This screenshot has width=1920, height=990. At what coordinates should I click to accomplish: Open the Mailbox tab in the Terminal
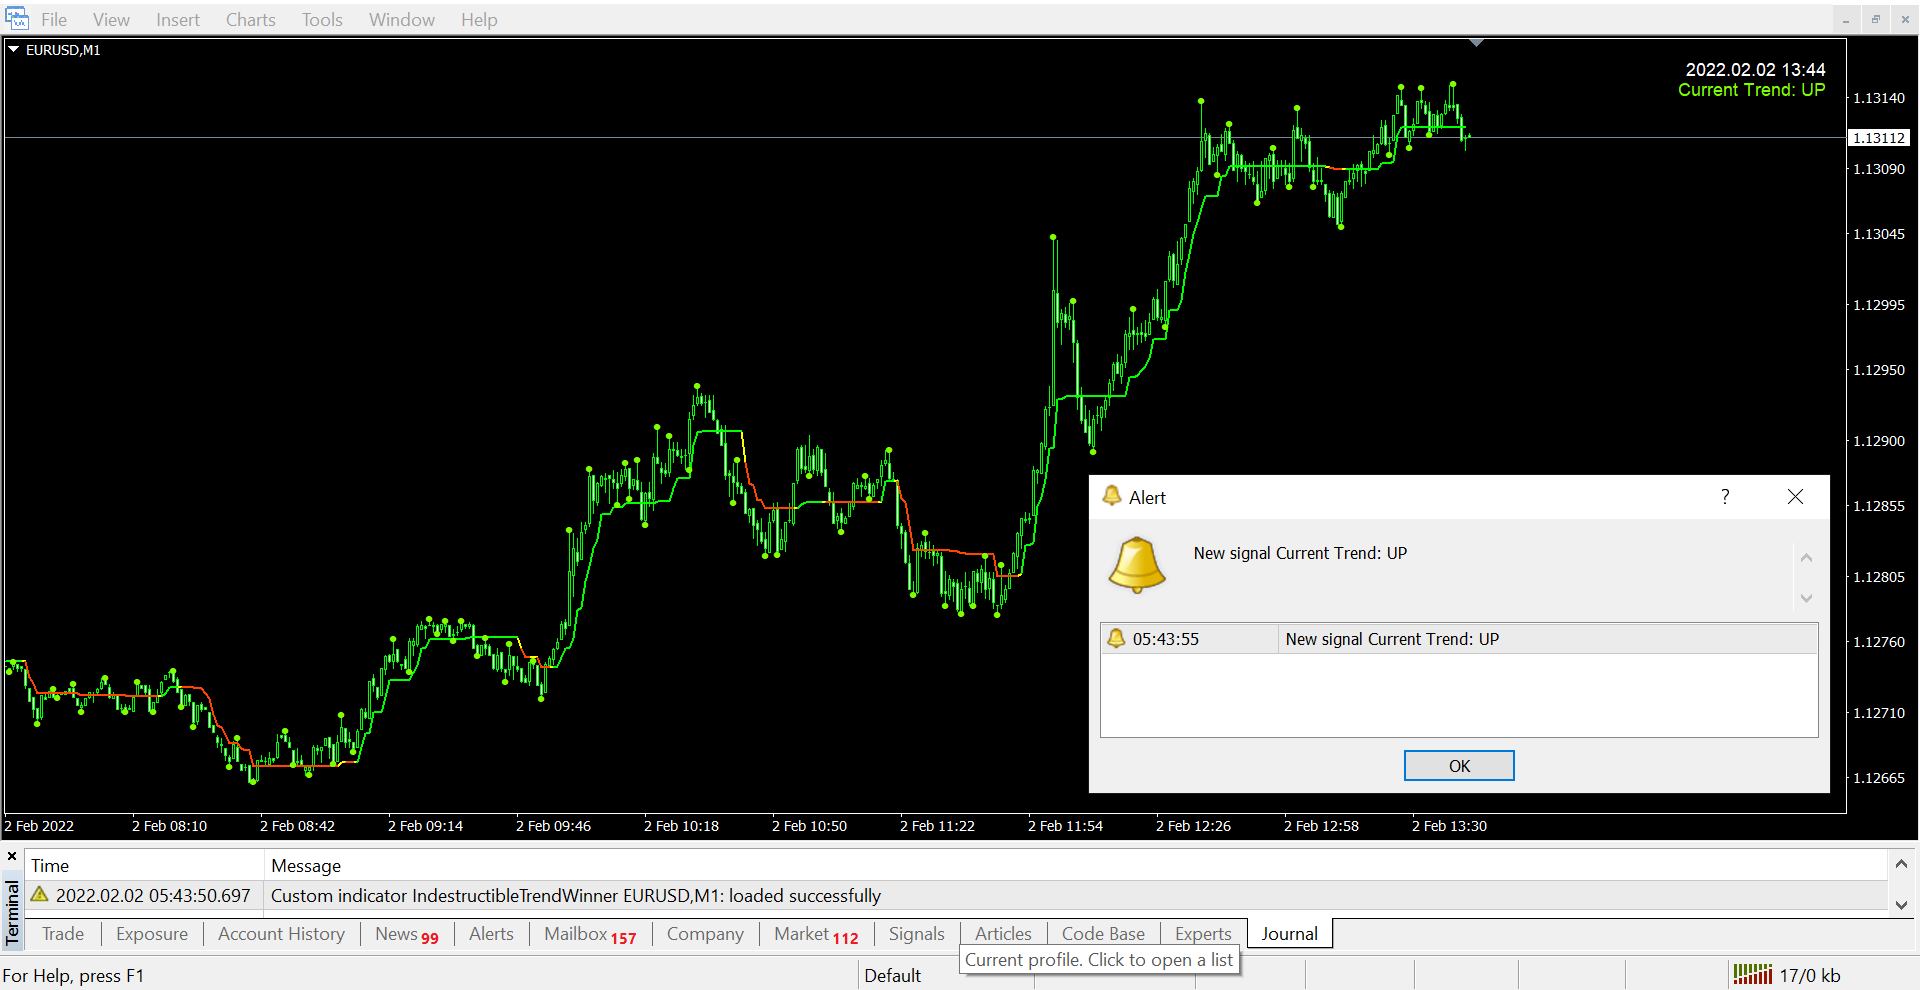coord(578,933)
